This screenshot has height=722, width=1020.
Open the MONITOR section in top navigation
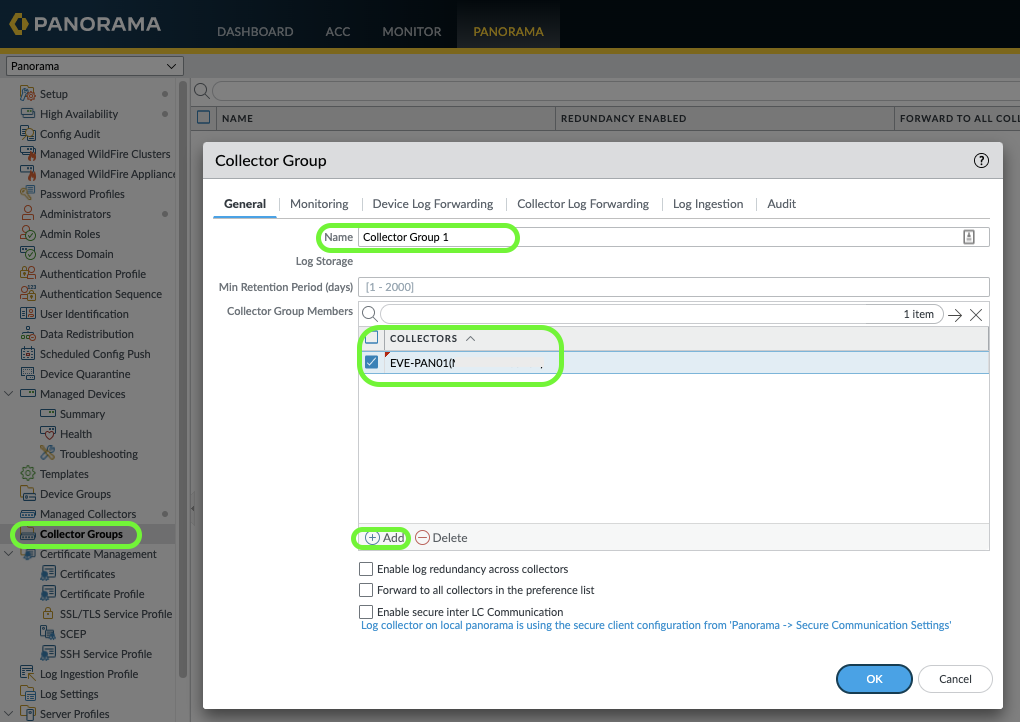click(411, 31)
